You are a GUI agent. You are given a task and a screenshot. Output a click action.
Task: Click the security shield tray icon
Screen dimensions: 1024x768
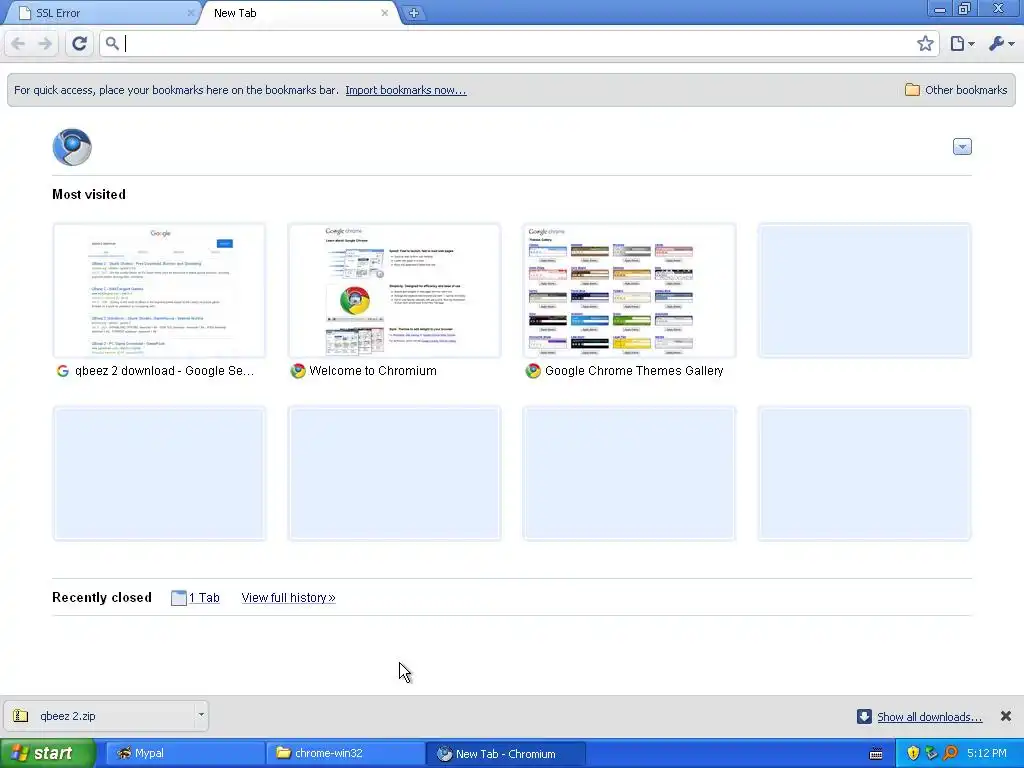pyautogui.click(x=913, y=753)
